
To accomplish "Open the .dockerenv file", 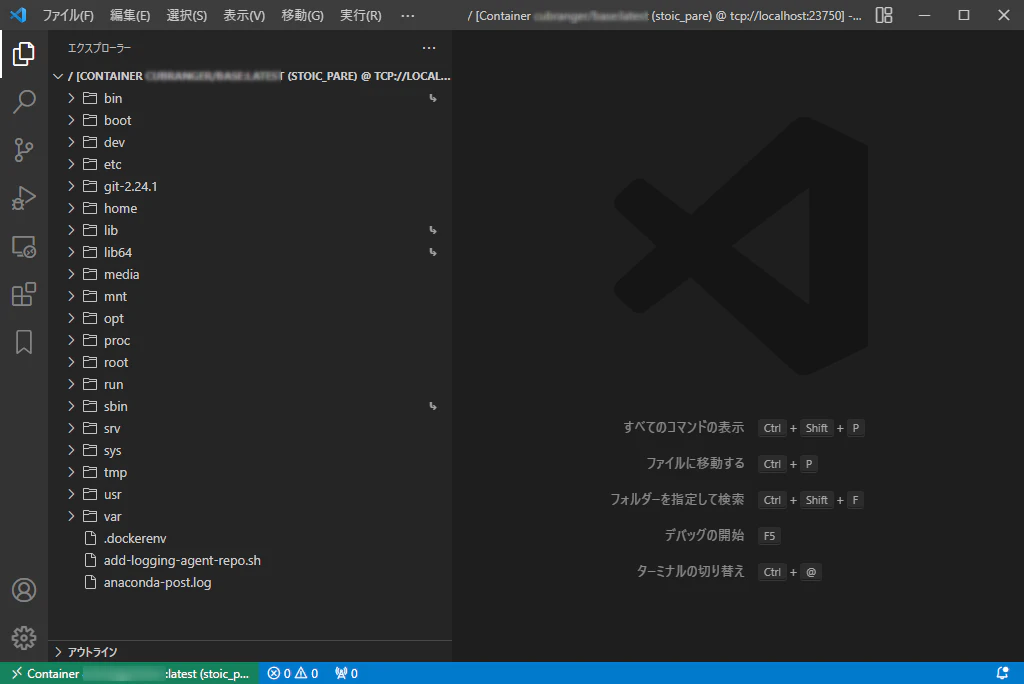I will pos(250,538).
